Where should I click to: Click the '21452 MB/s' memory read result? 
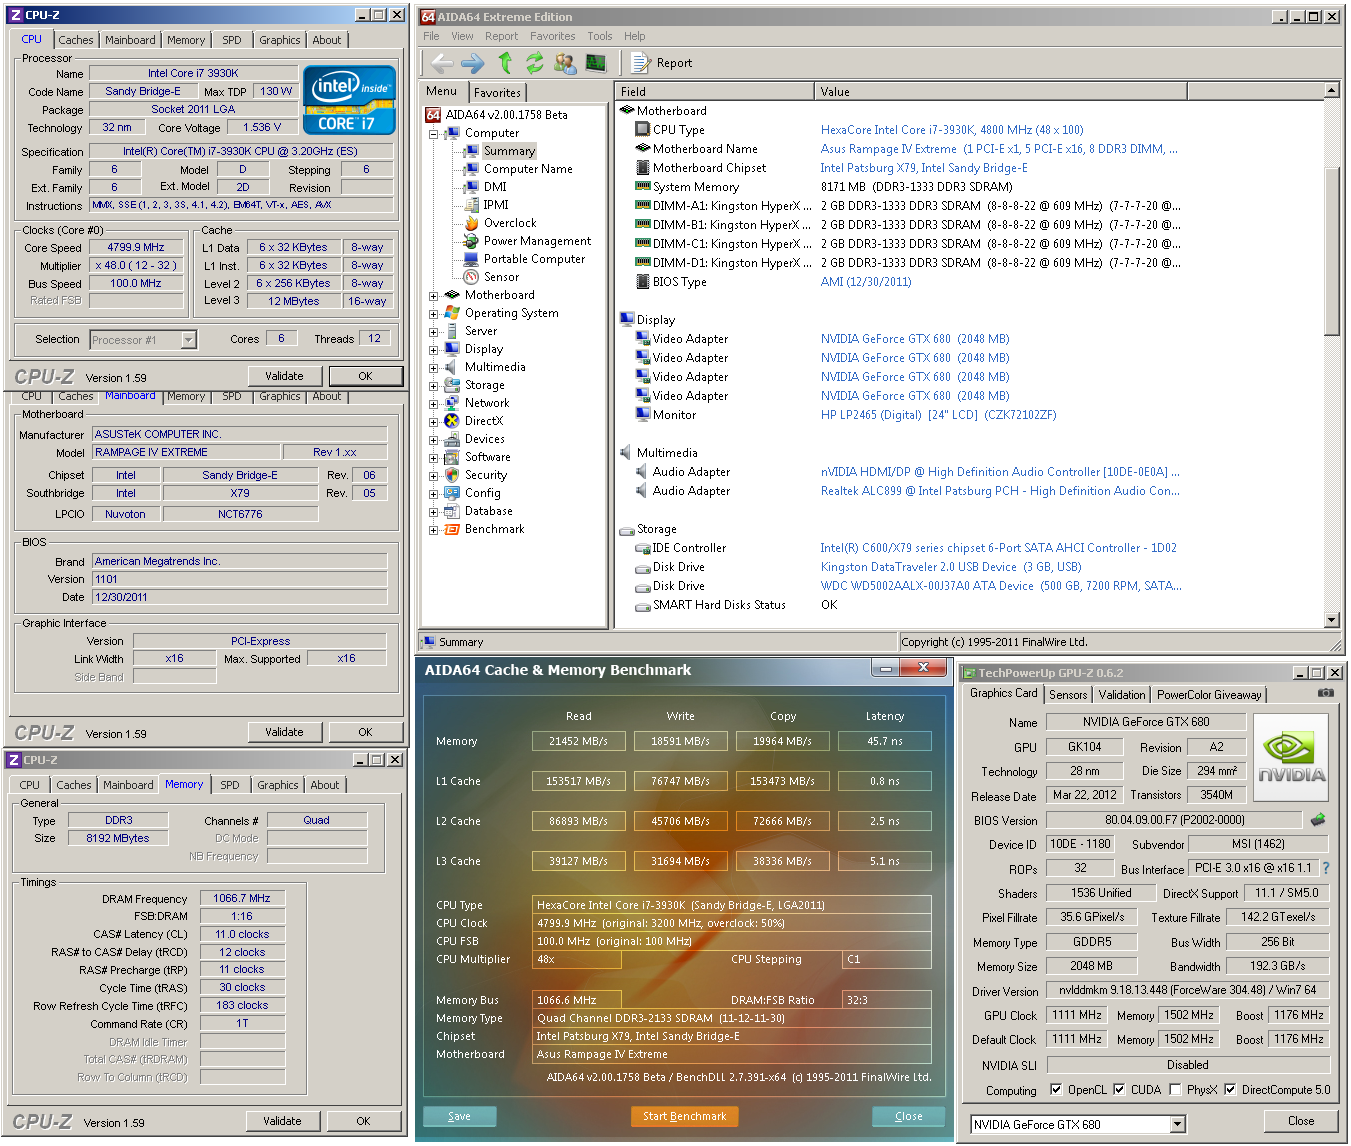(578, 741)
